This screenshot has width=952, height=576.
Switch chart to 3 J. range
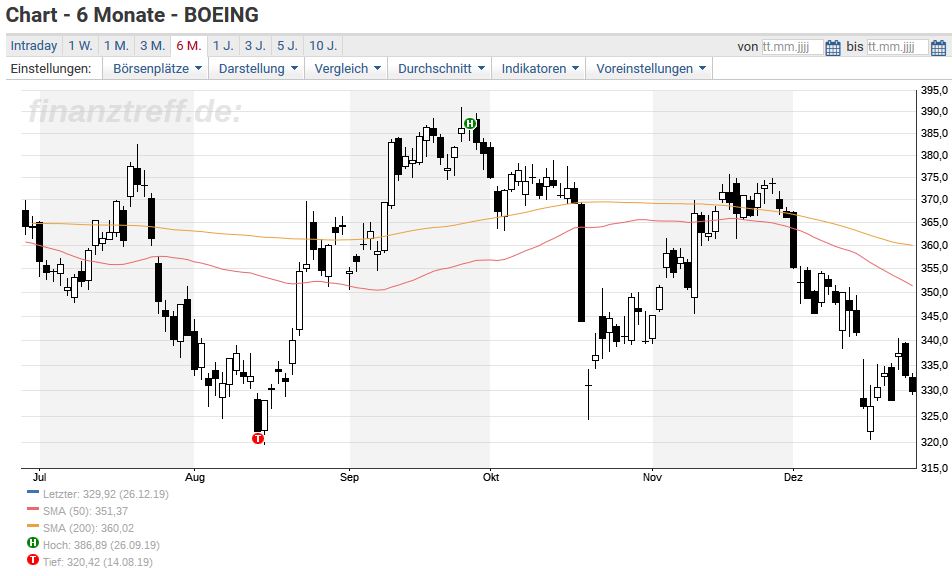(255, 46)
